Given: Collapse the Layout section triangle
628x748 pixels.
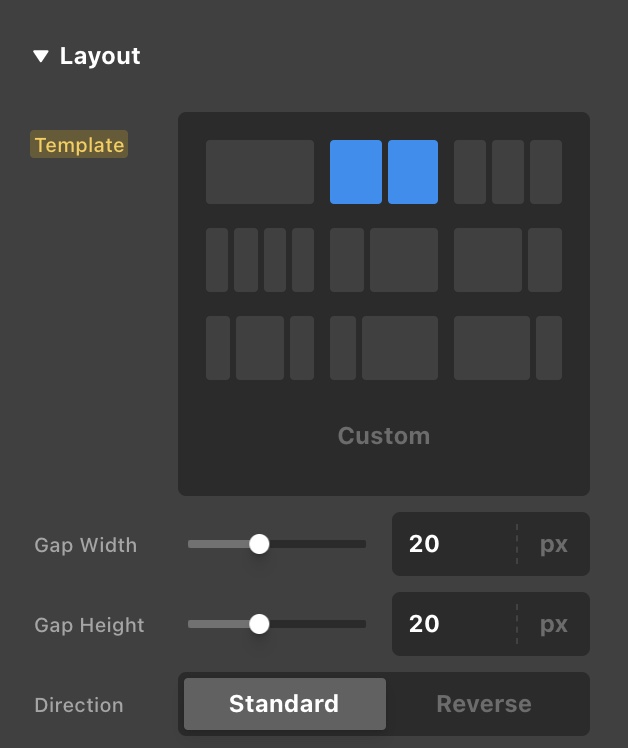Looking at the screenshot, I should [41, 57].
